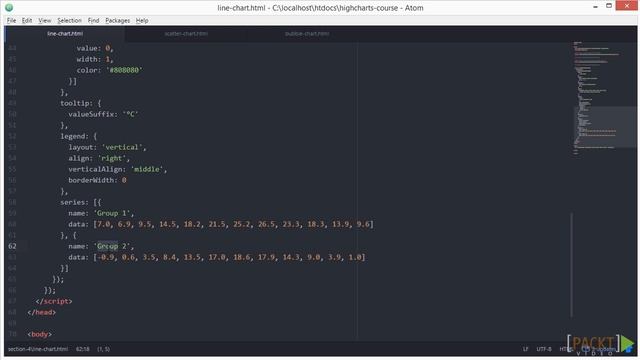The image size is (640, 360).
Task: Open the View menu
Action: tap(44, 20)
